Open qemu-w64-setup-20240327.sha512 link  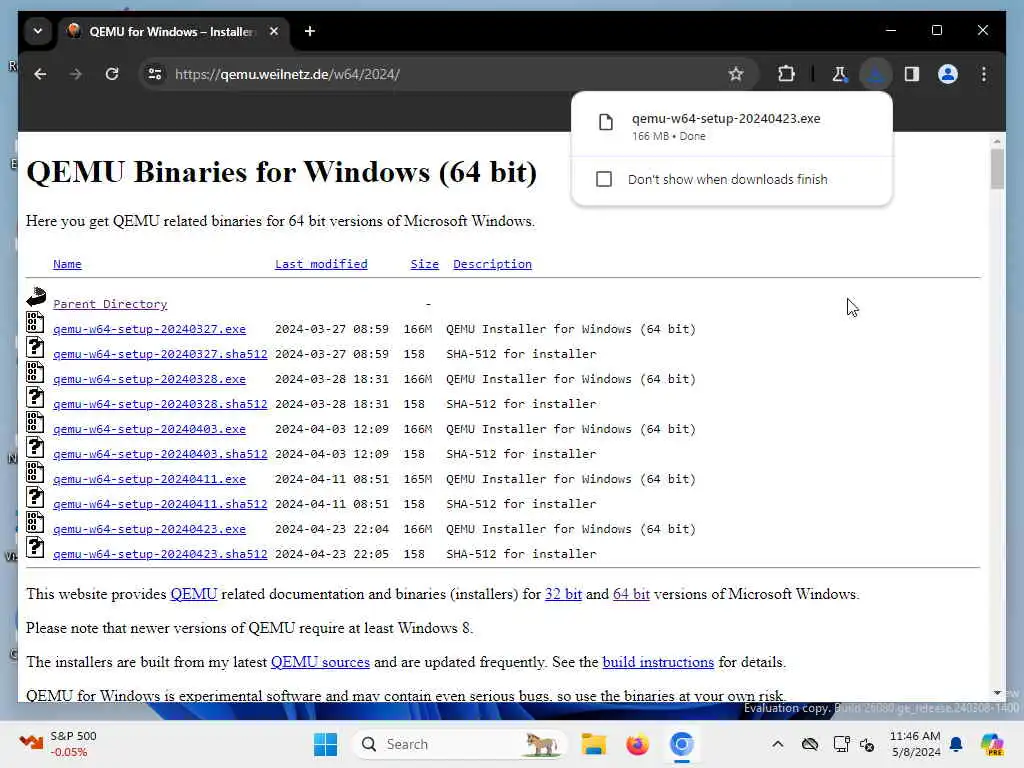click(x=160, y=354)
